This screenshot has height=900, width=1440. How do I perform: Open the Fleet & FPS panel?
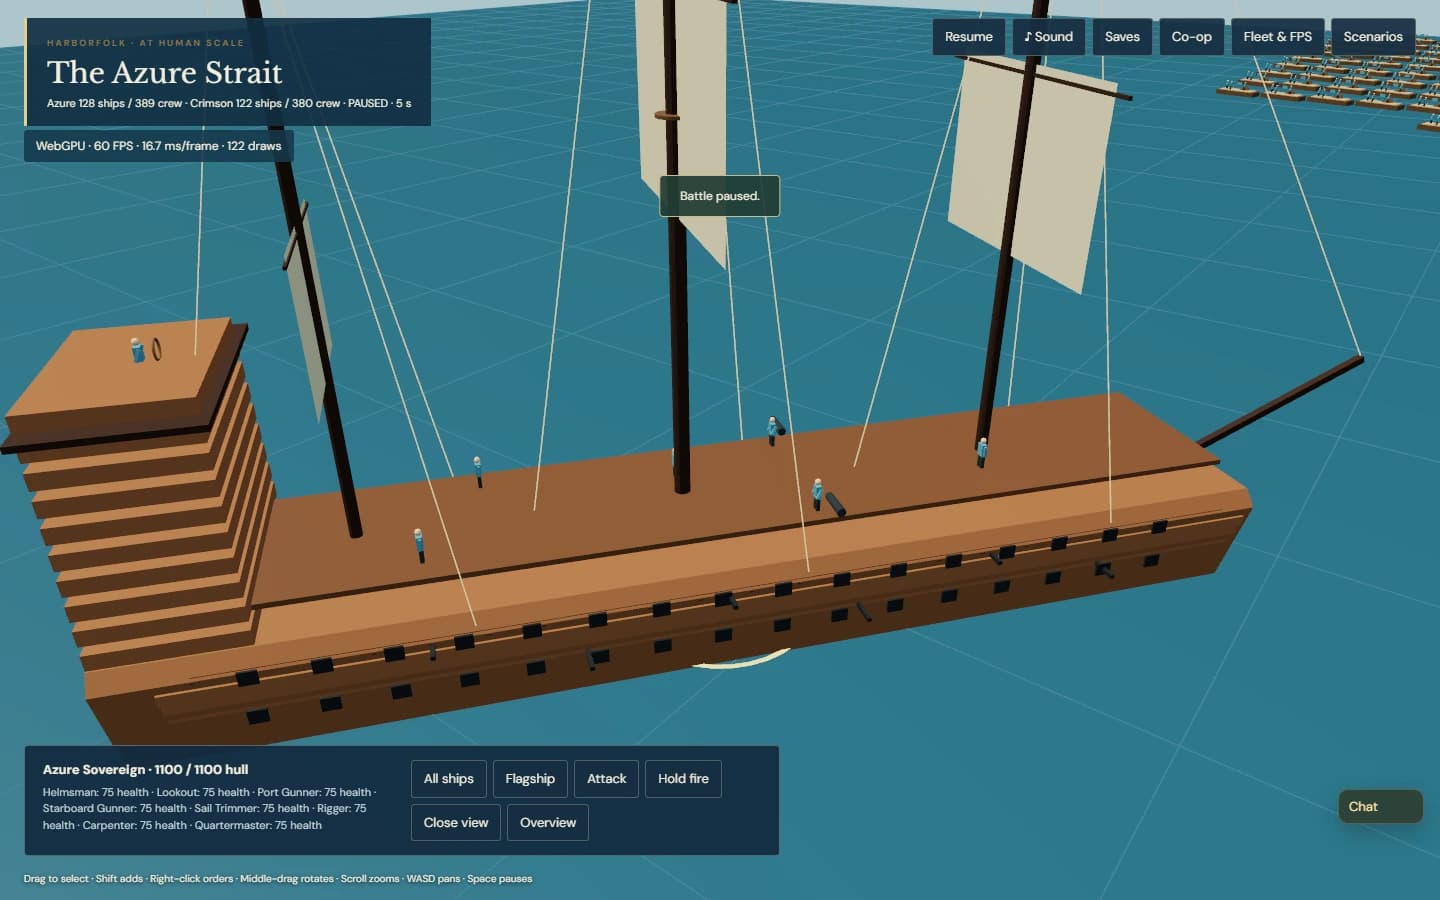[x=1277, y=37]
